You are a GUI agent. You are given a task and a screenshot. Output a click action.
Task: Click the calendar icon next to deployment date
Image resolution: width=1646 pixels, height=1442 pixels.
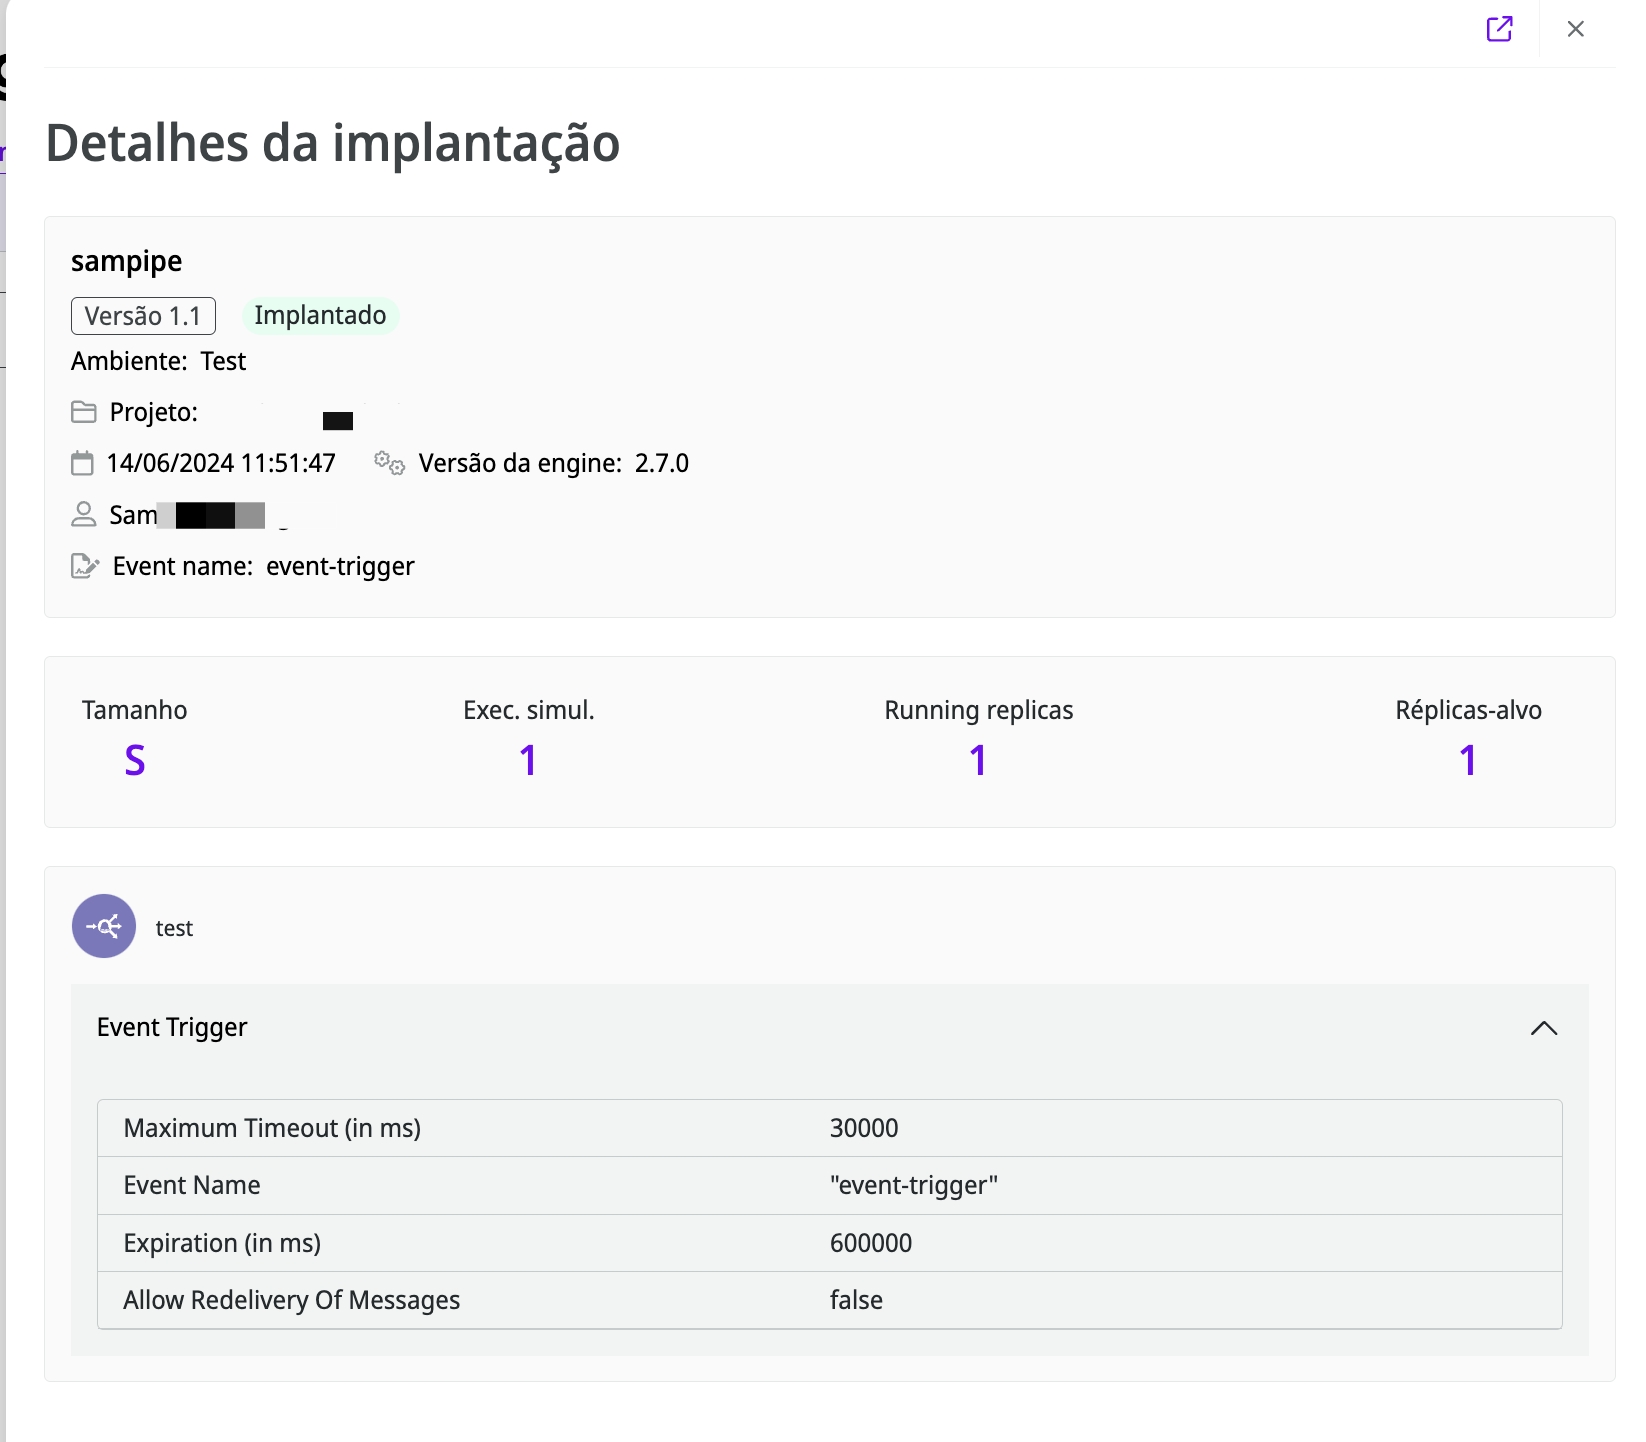[x=83, y=463]
